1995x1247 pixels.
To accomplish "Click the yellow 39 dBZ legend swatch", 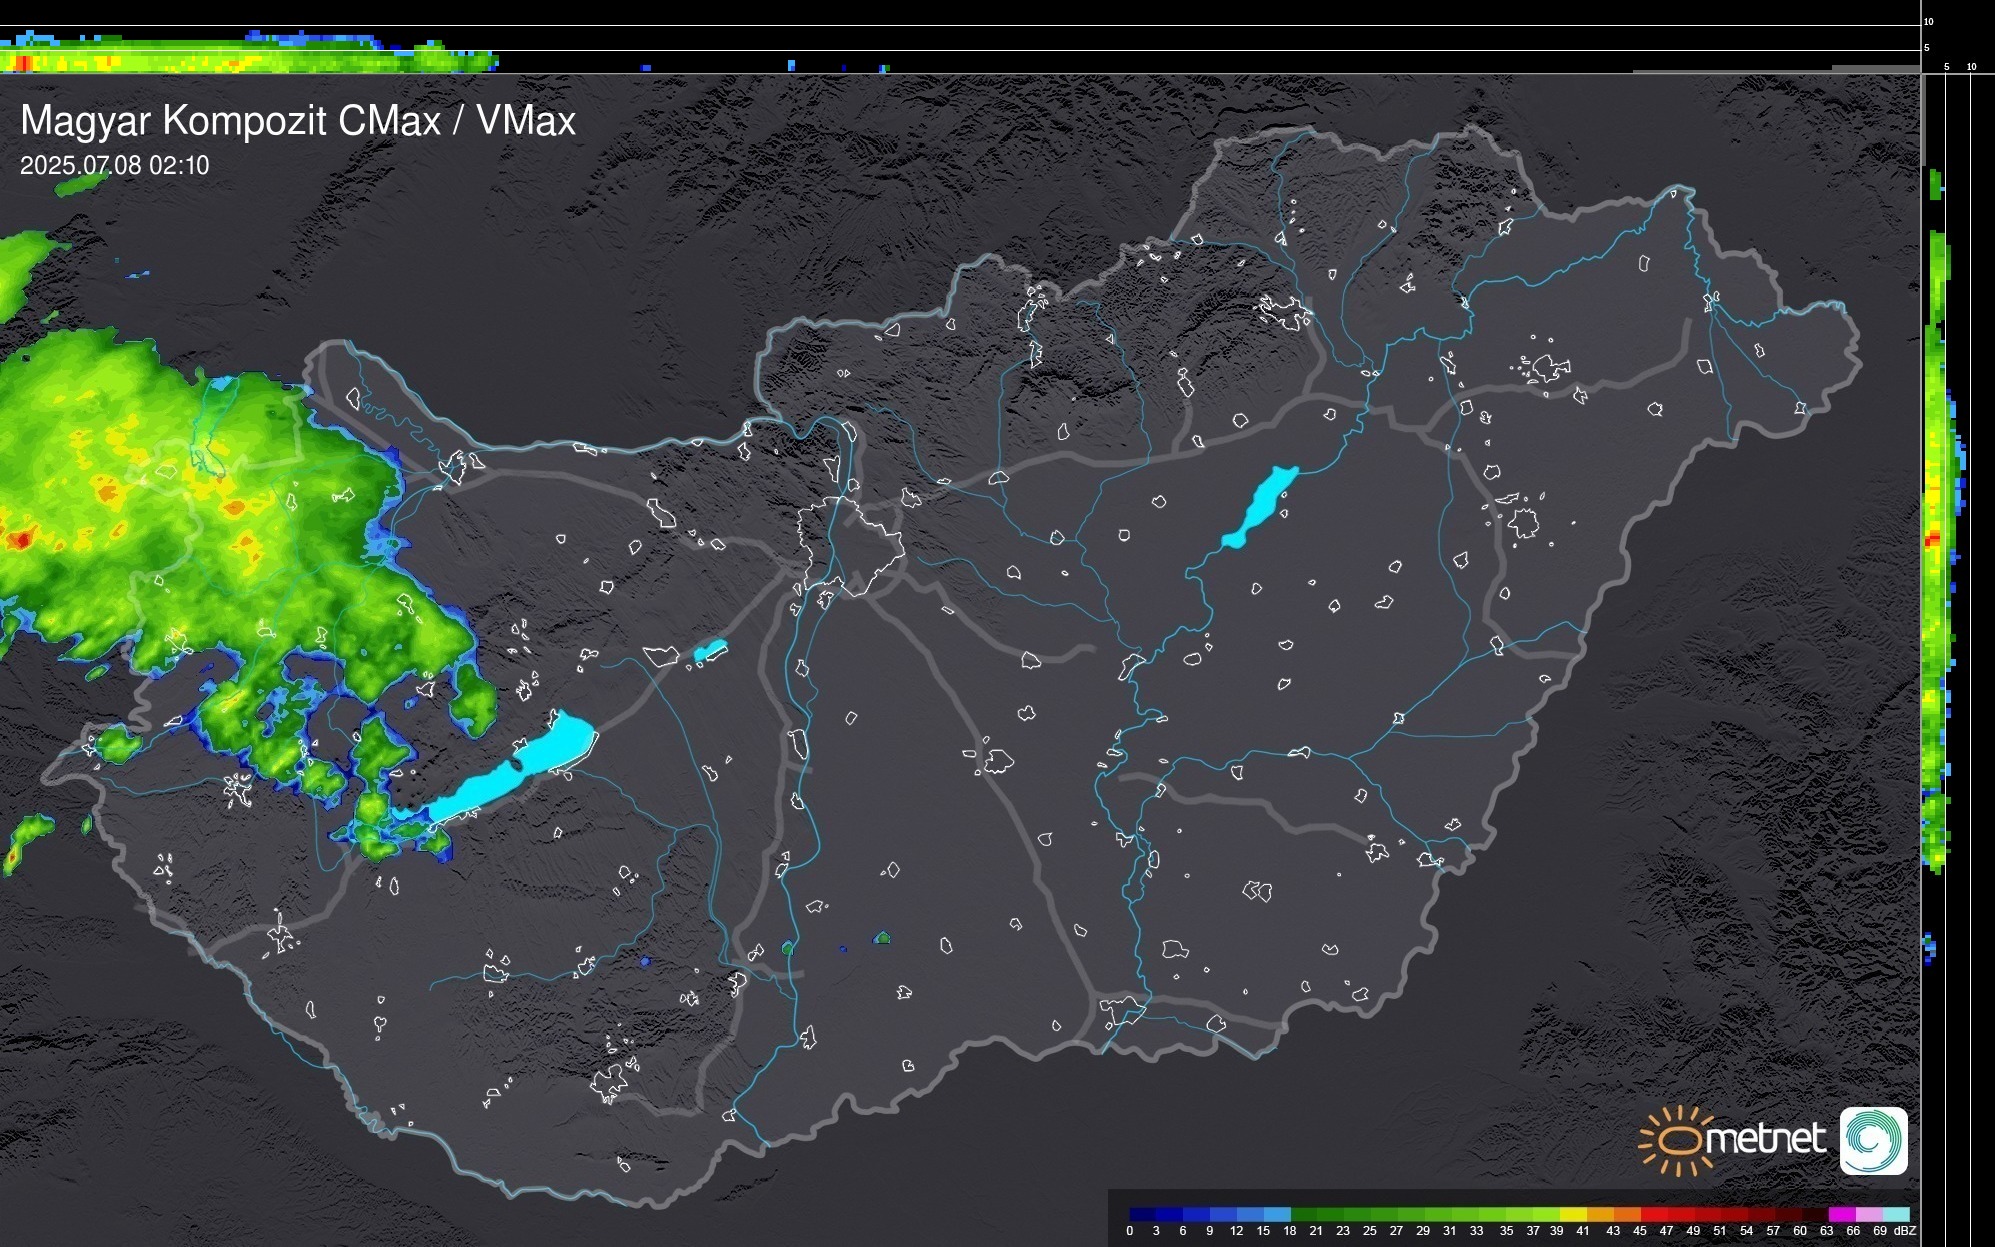I will coord(1572,1215).
